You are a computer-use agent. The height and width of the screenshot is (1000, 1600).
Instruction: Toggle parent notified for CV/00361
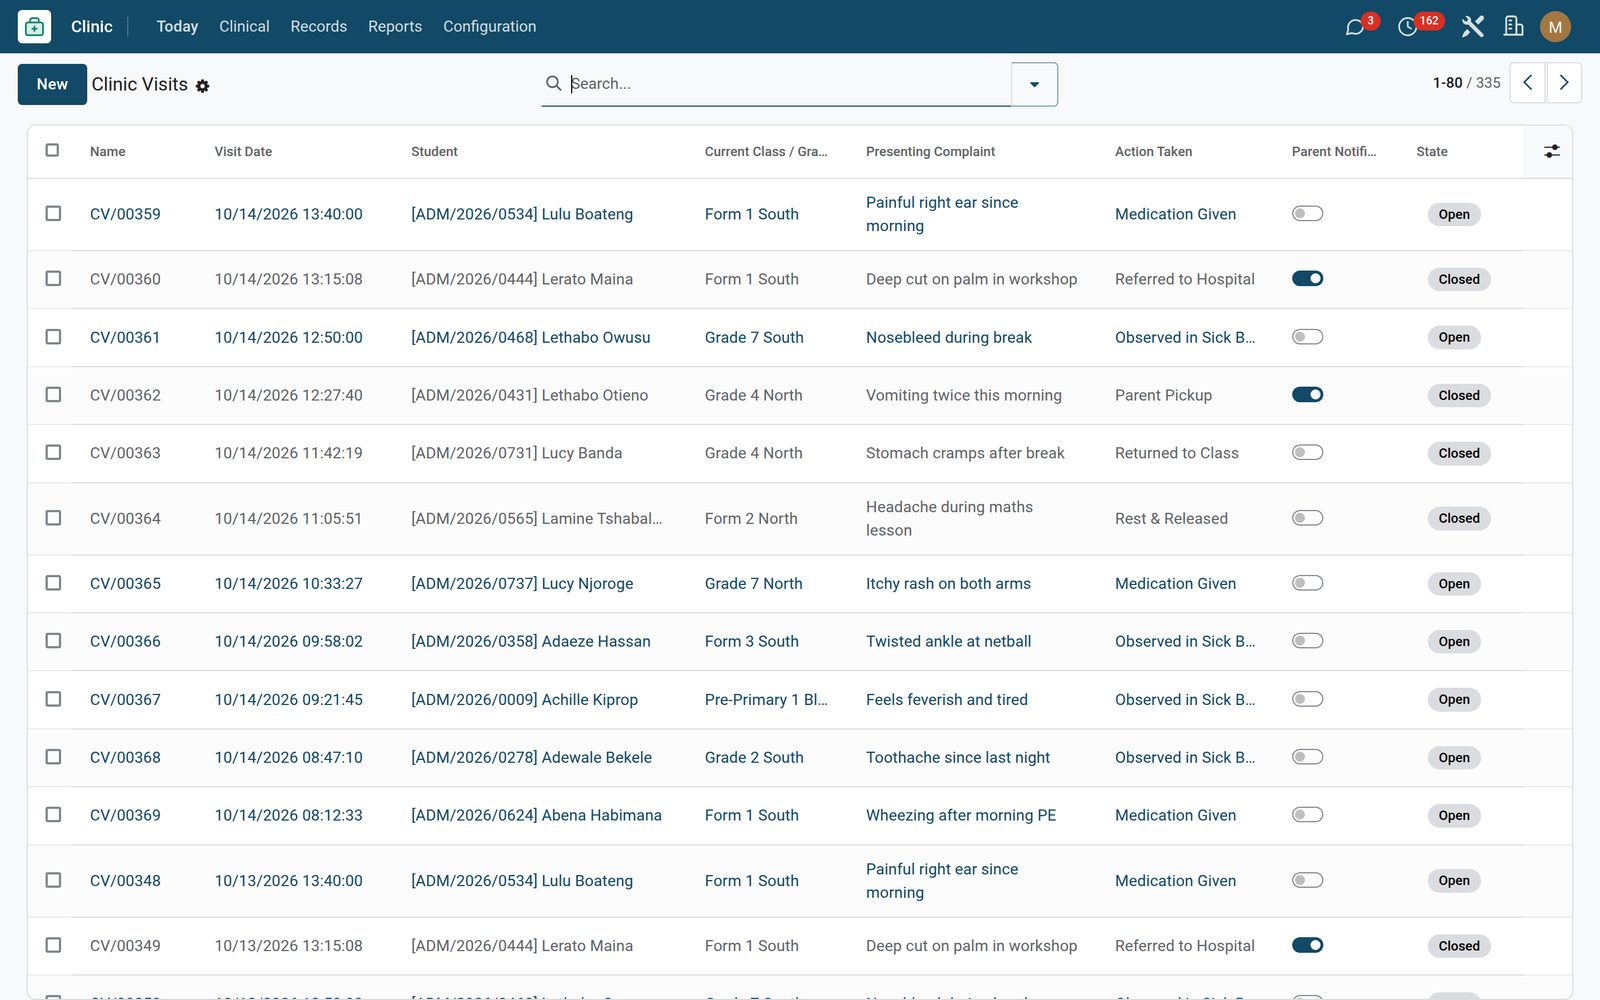1307,336
